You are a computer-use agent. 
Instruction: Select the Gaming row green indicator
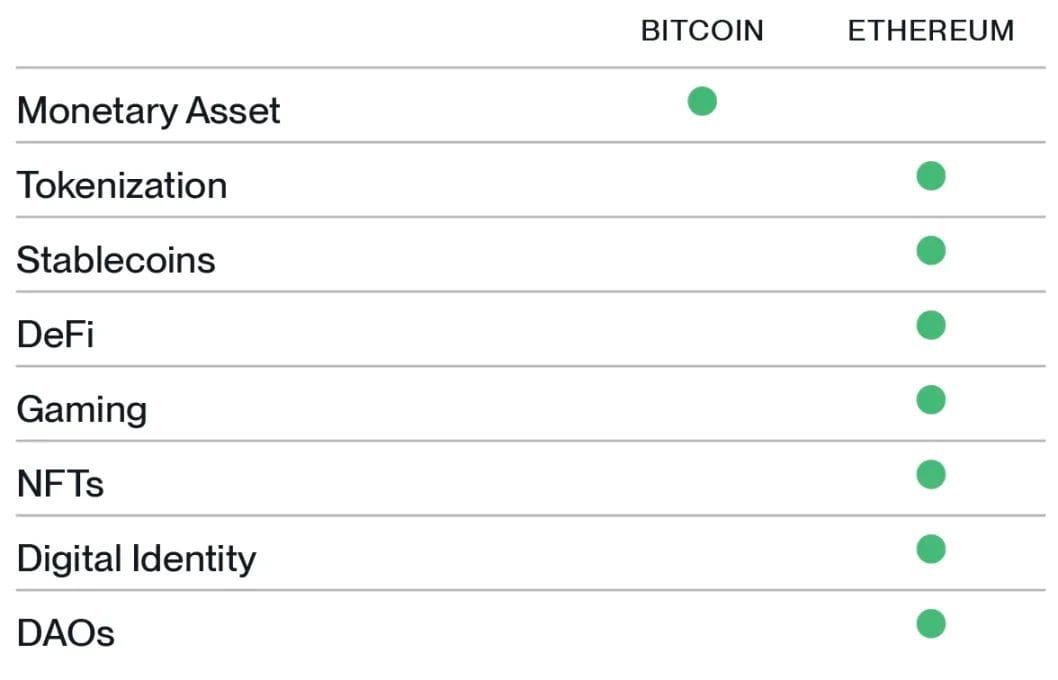[x=930, y=399]
